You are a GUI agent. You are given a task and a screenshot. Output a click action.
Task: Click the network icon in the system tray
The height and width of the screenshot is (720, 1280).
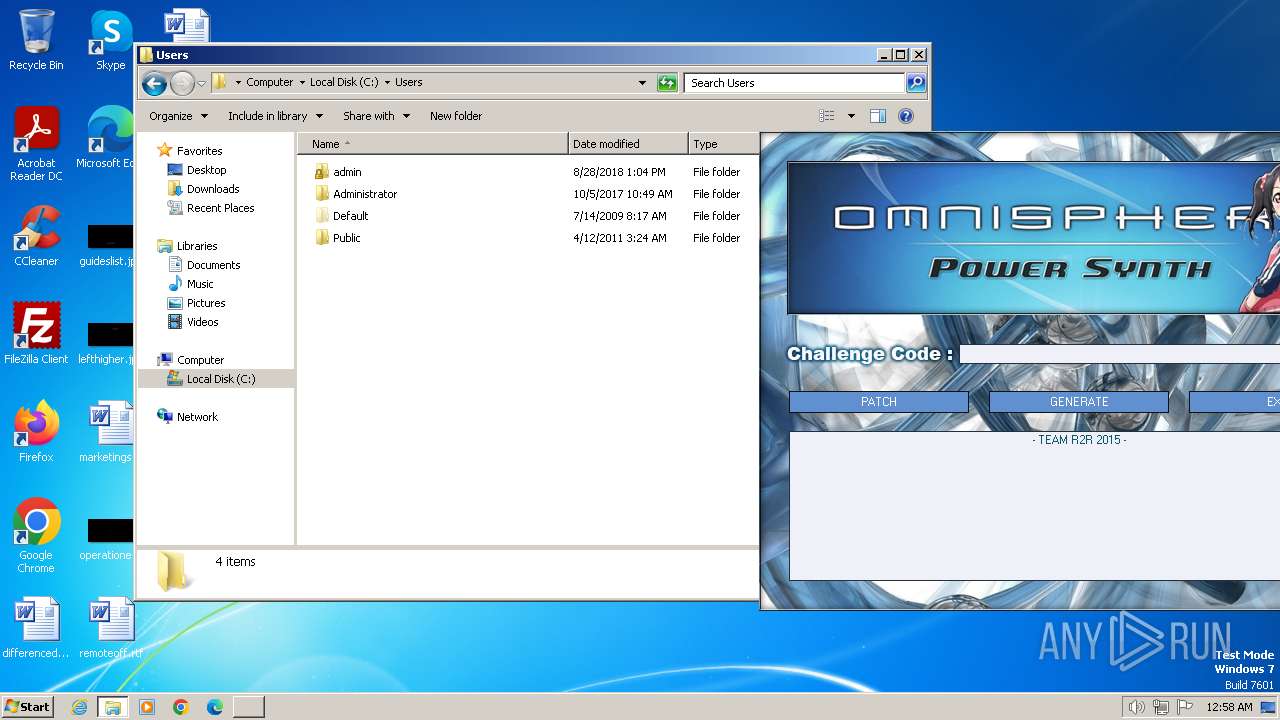pyautogui.click(x=1161, y=707)
